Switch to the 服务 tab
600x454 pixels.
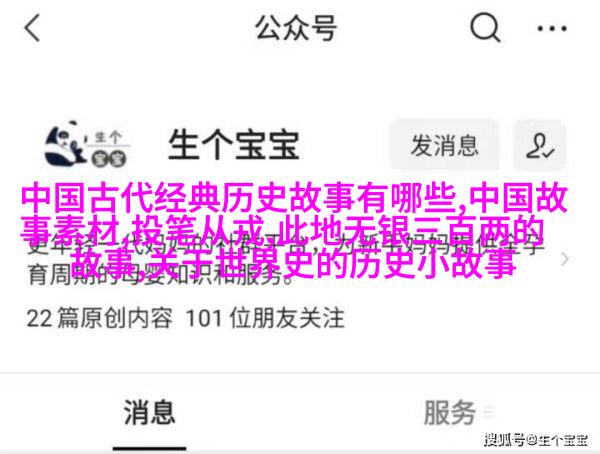coord(450,413)
